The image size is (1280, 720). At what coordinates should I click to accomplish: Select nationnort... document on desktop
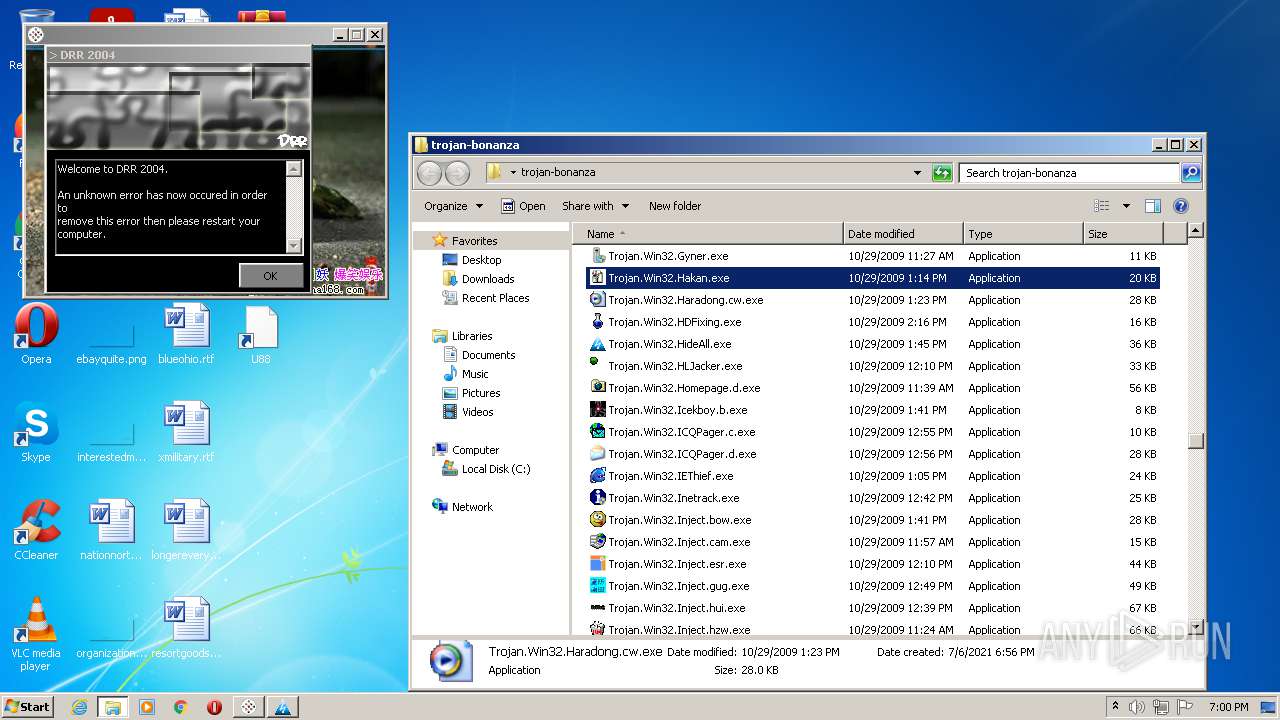tap(111, 531)
